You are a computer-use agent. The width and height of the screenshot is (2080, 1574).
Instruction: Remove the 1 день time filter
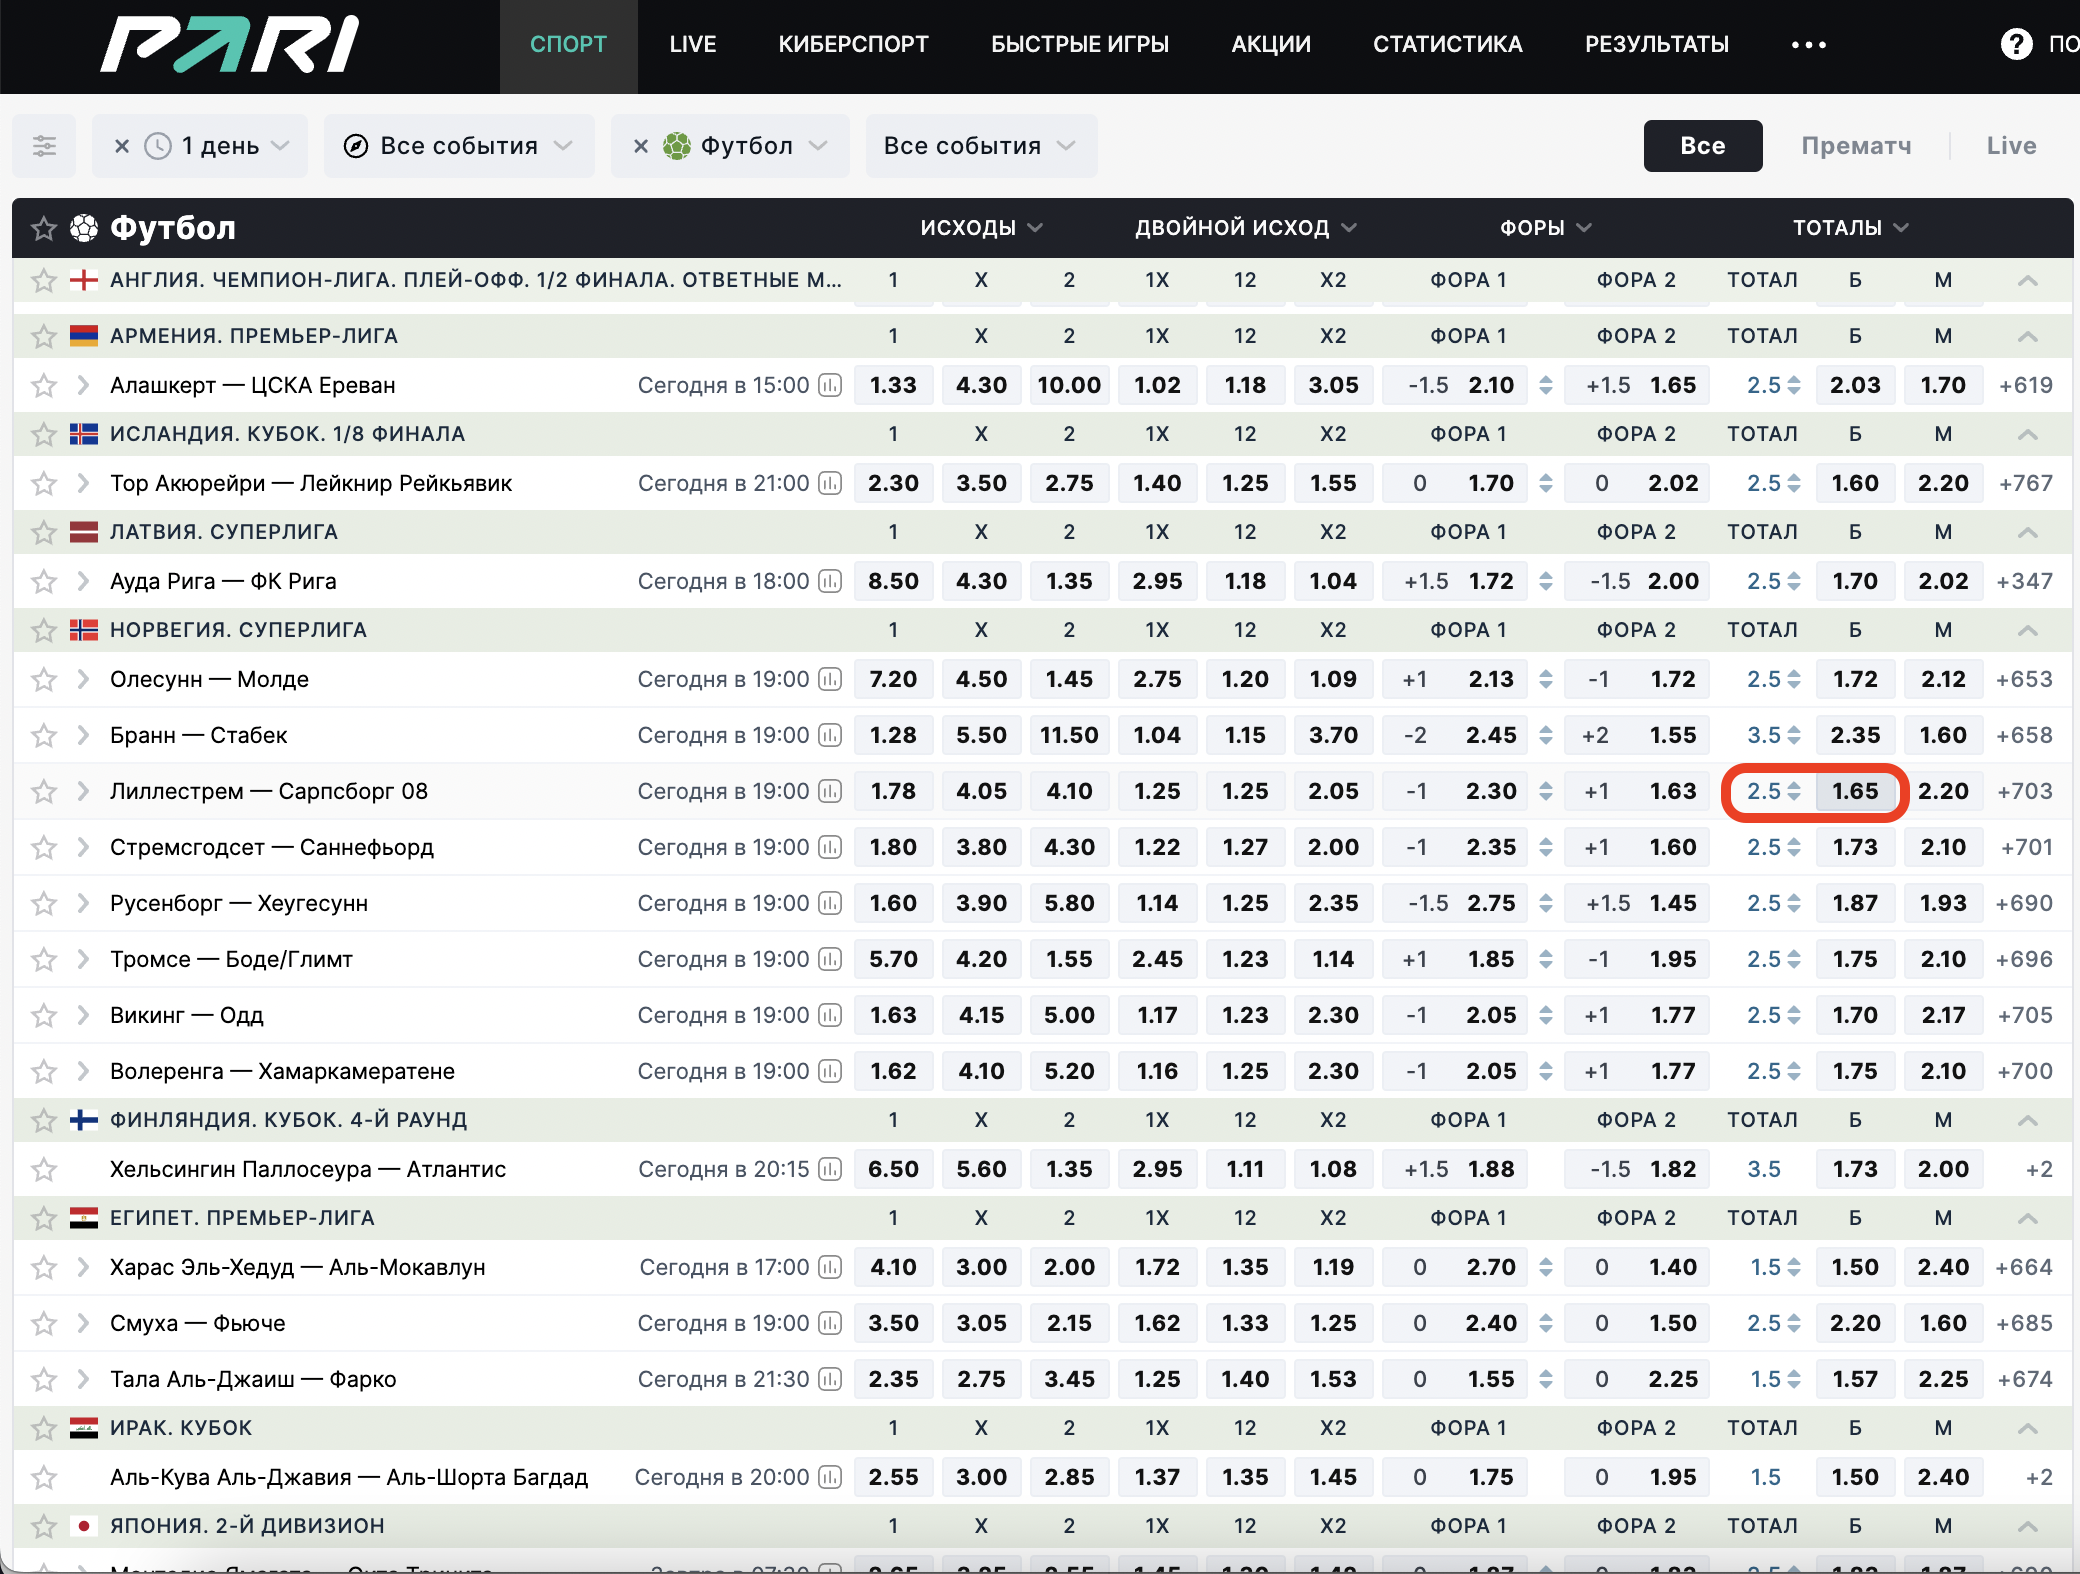tap(122, 146)
